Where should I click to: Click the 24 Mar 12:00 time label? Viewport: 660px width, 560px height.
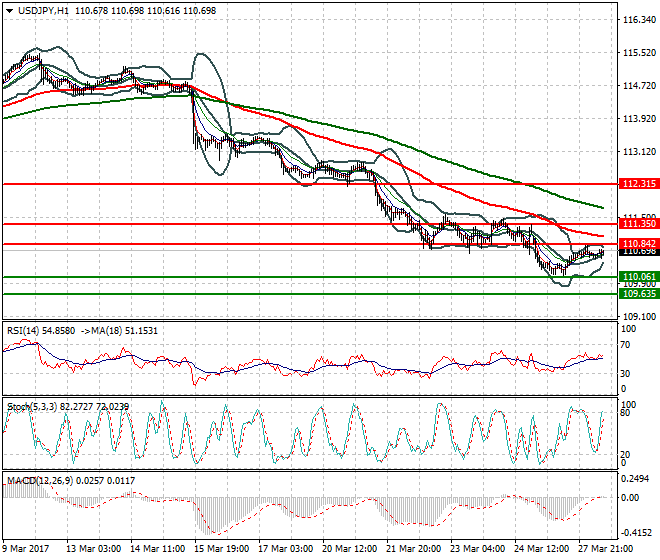point(541,549)
